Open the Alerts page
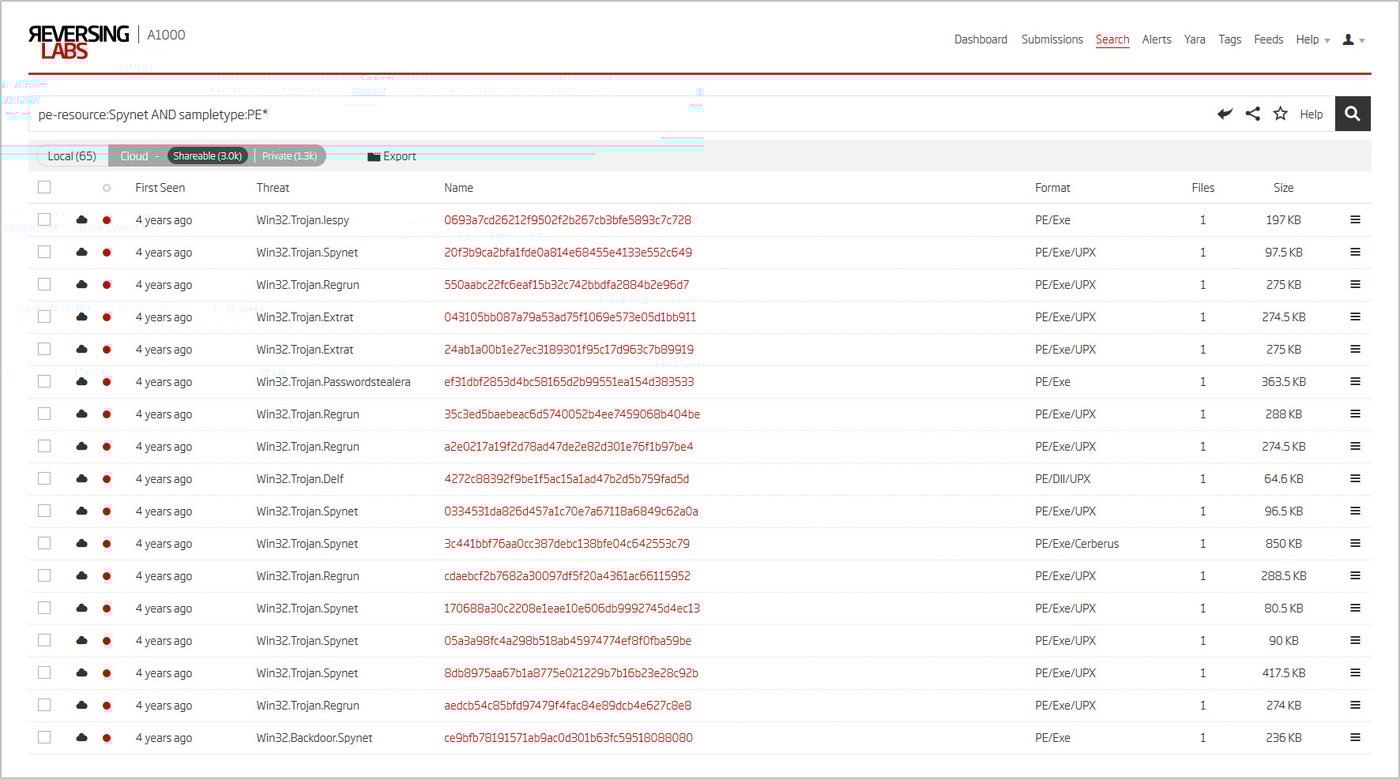This screenshot has height=779, width=1400. 1157,40
